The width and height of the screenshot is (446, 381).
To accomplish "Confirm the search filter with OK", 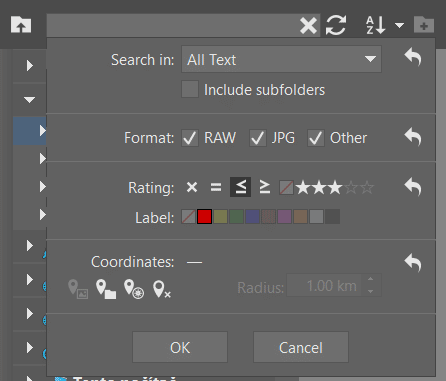I will (x=180, y=347).
